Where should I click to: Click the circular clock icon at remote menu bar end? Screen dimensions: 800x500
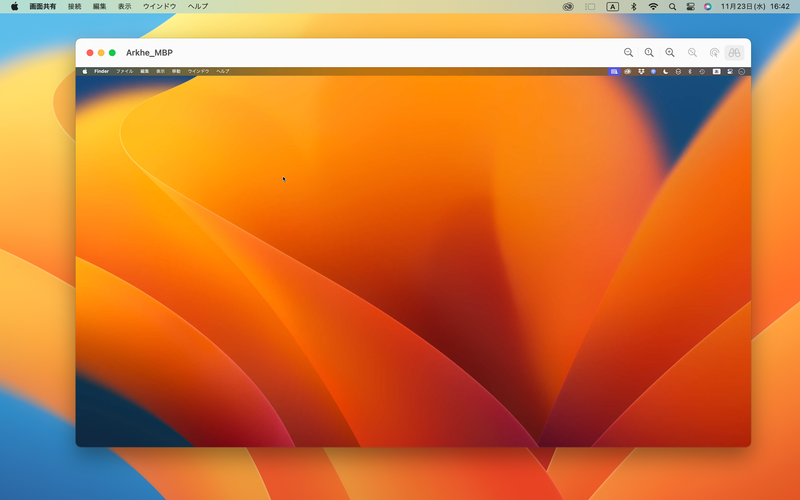click(741, 71)
